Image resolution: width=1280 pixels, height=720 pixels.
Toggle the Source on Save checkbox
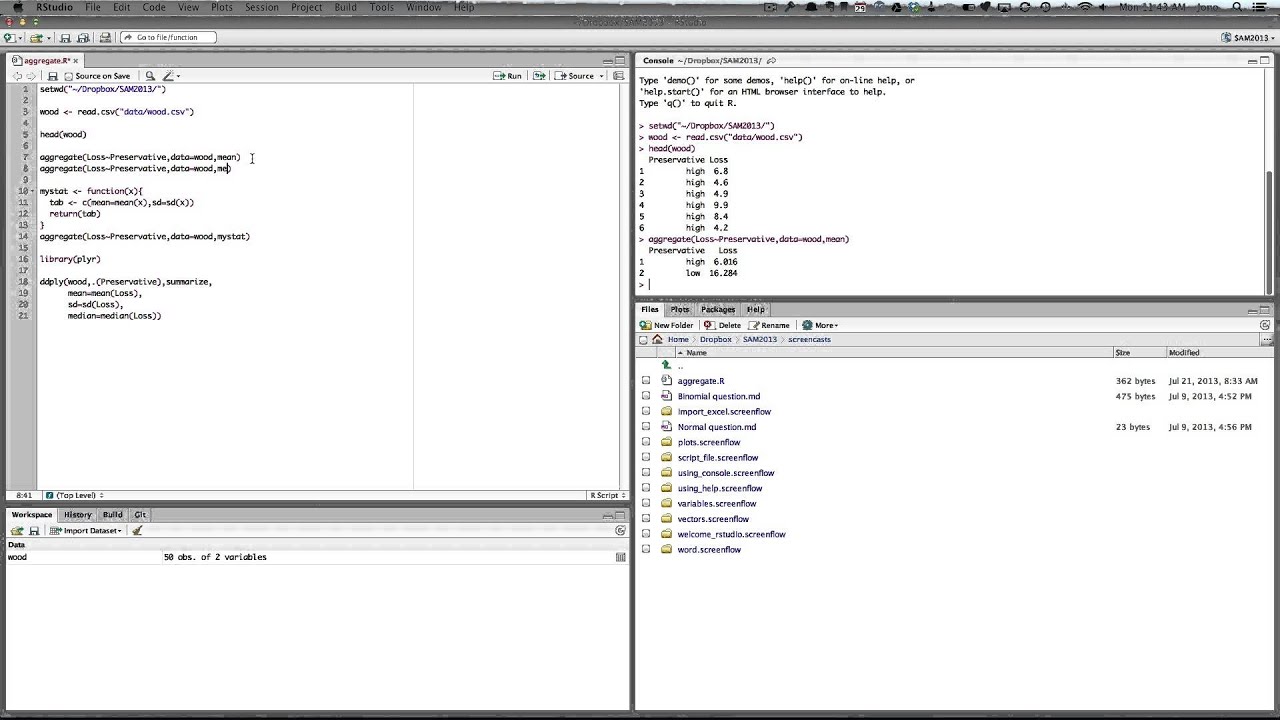69,76
